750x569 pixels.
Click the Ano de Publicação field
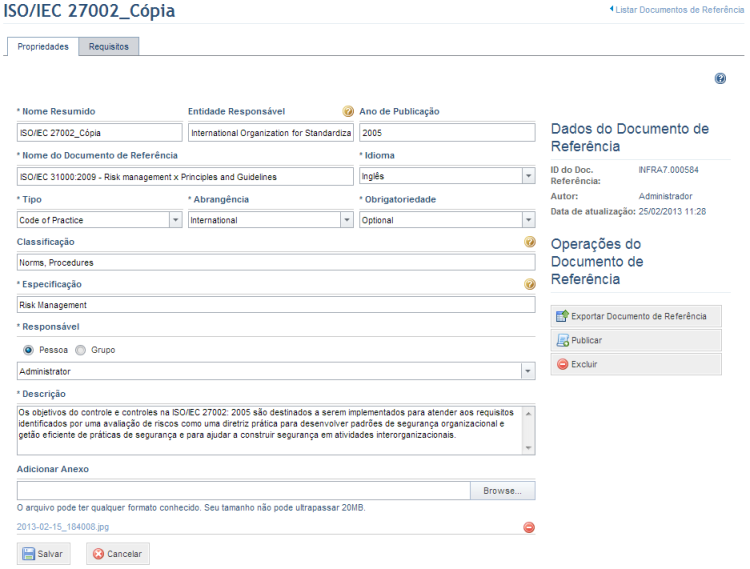[447, 132]
